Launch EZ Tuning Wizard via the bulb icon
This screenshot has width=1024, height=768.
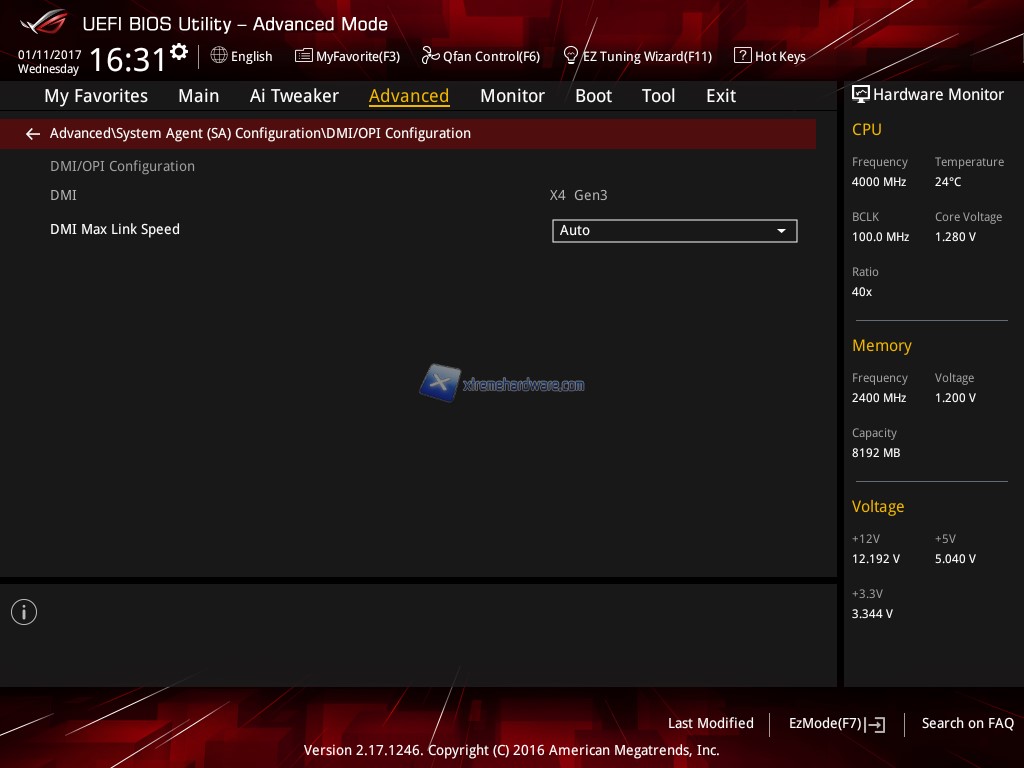pos(571,56)
